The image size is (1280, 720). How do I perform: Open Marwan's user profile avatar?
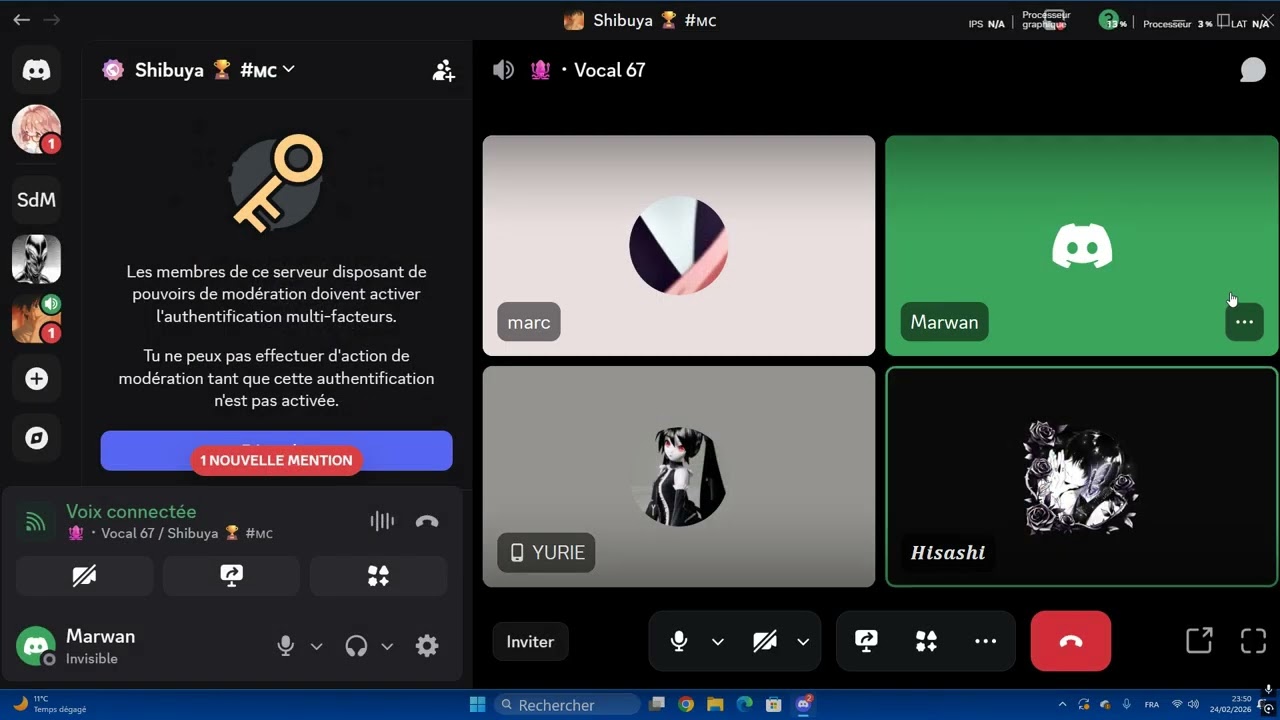[36, 646]
